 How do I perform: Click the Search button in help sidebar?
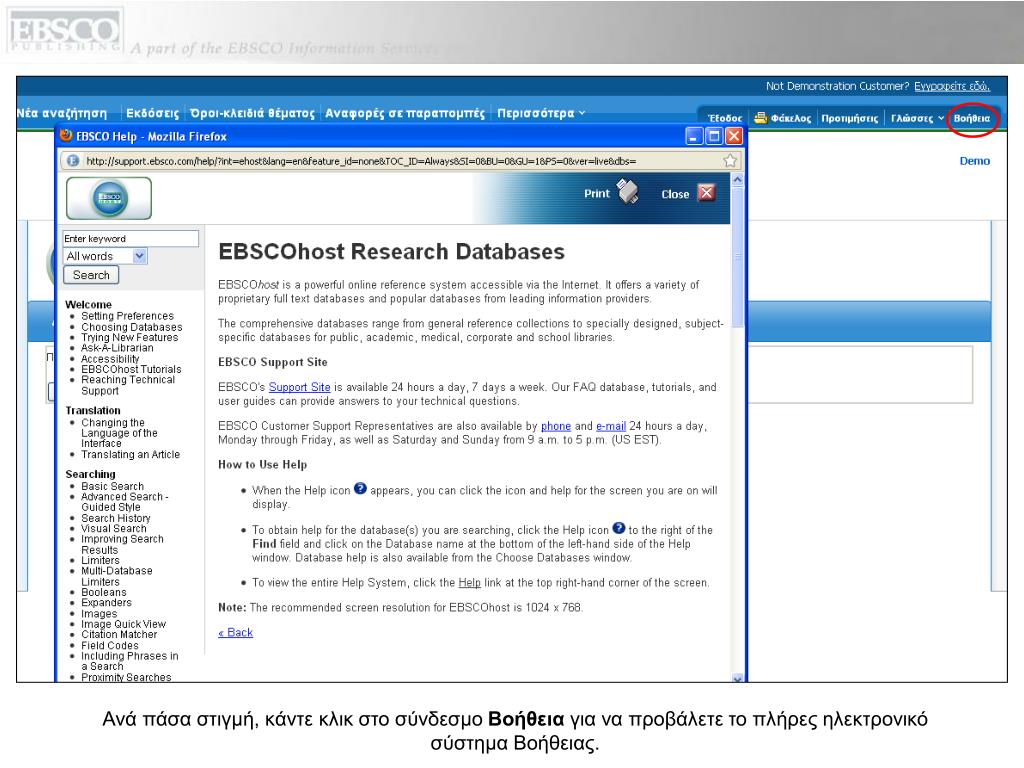click(x=91, y=275)
